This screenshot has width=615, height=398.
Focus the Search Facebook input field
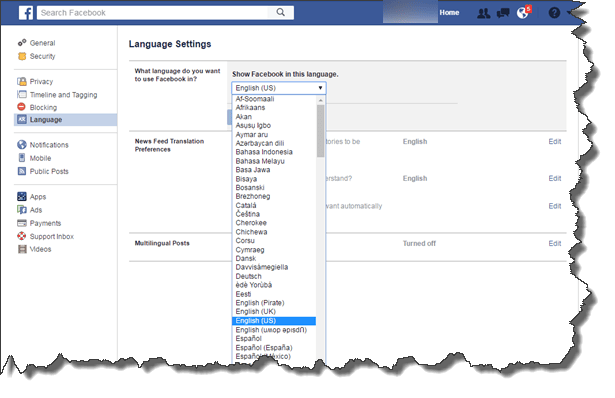click(x=153, y=13)
